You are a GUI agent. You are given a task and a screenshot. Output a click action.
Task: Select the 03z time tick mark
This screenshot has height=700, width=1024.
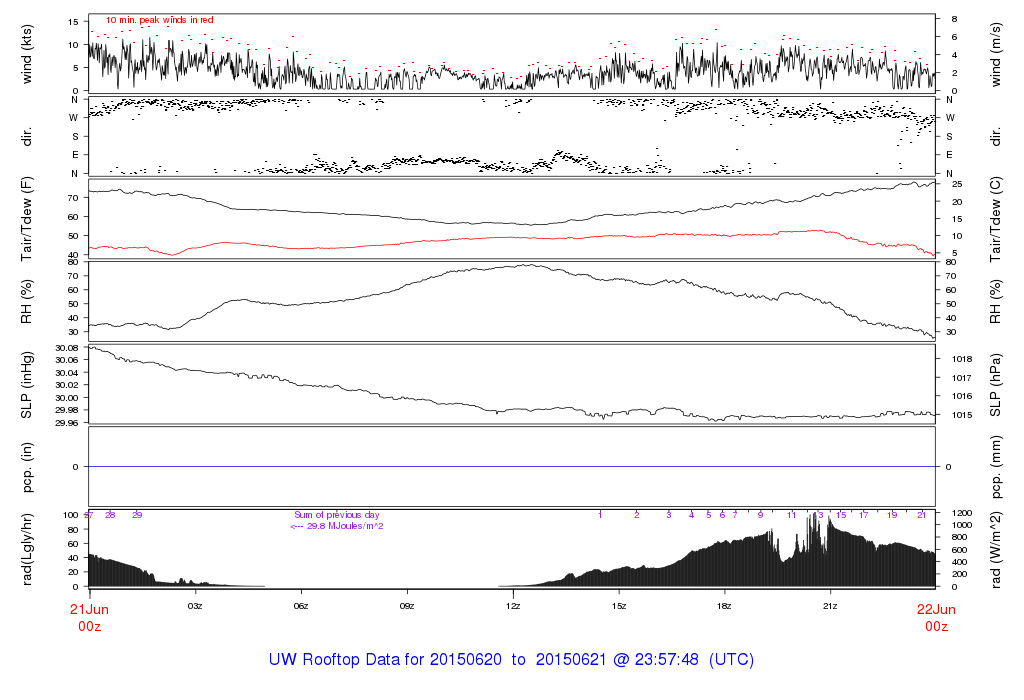click(x=195, y=606)
